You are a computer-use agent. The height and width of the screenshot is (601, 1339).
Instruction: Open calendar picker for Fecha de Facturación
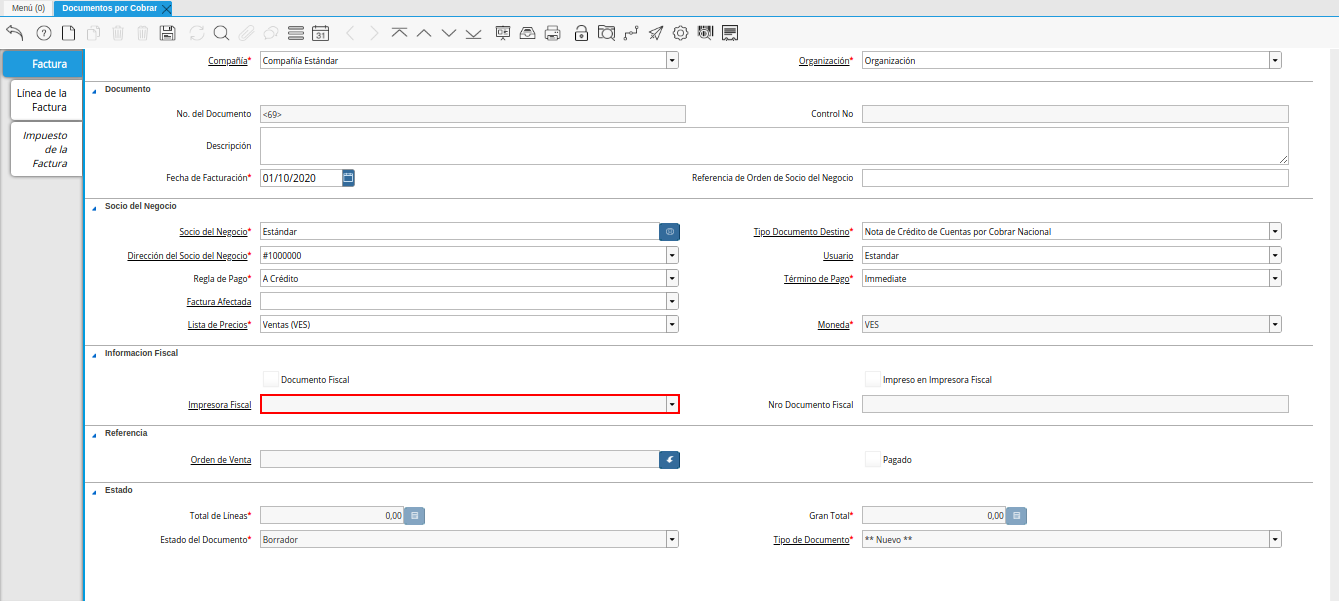pos(348,178)
